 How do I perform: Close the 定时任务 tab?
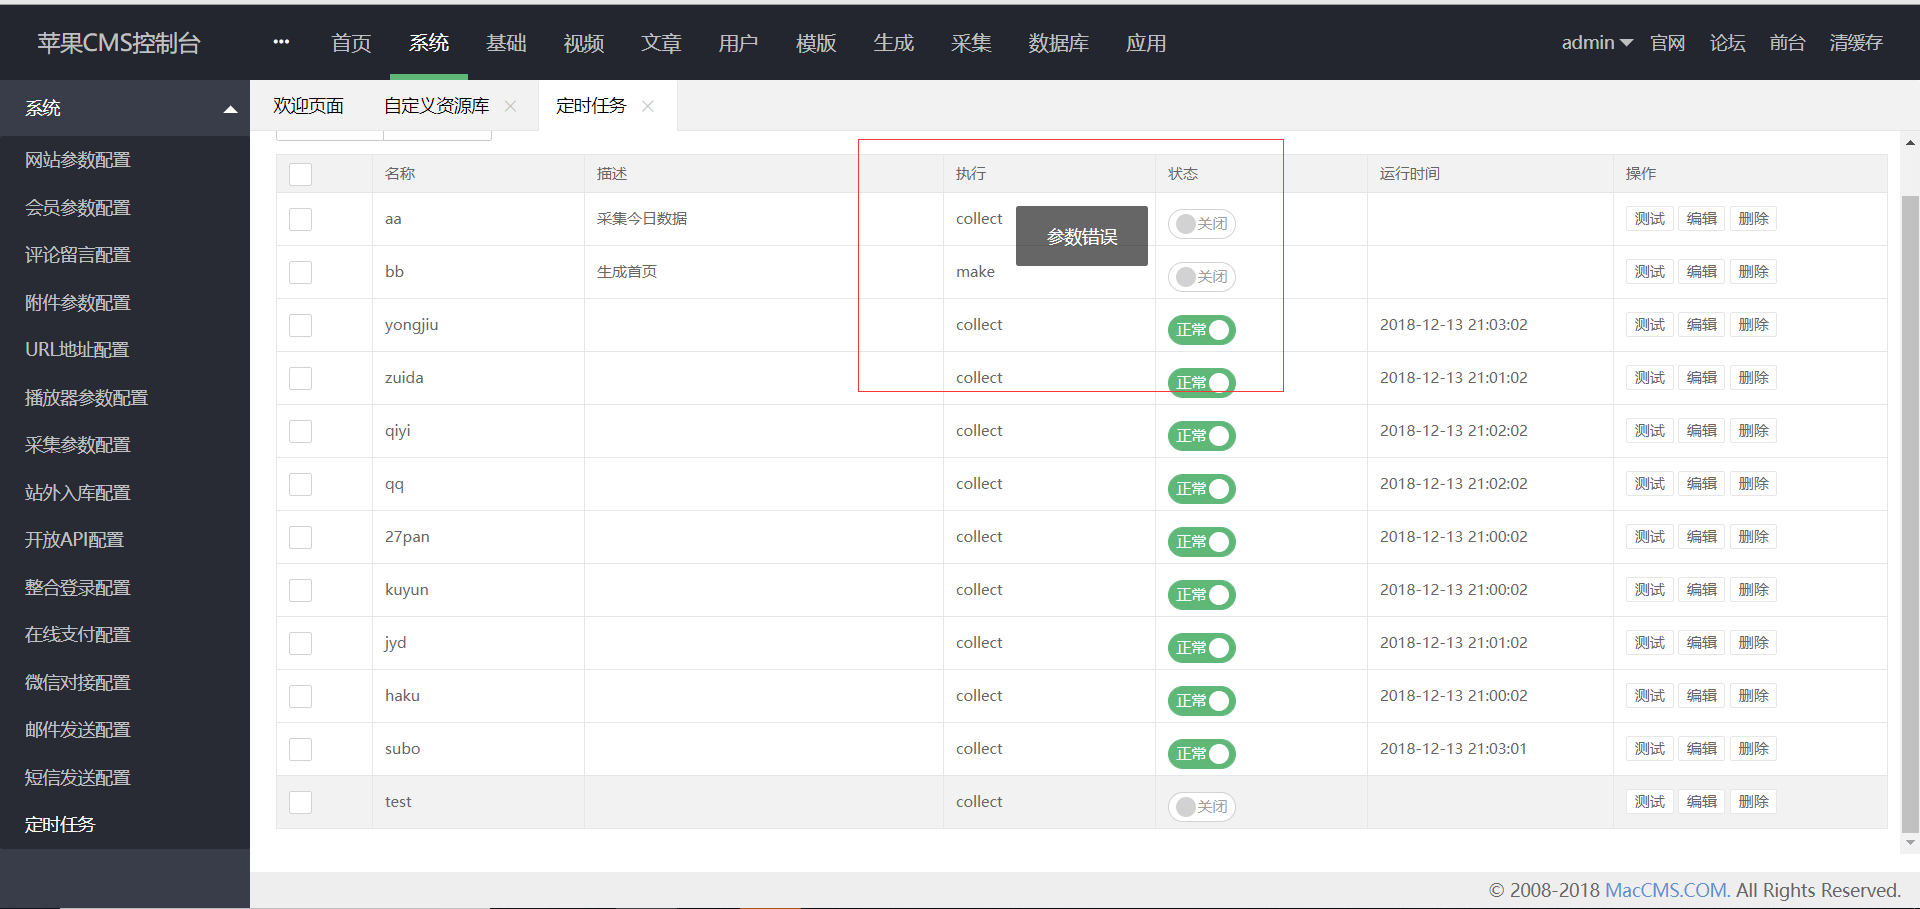(647, 105)
